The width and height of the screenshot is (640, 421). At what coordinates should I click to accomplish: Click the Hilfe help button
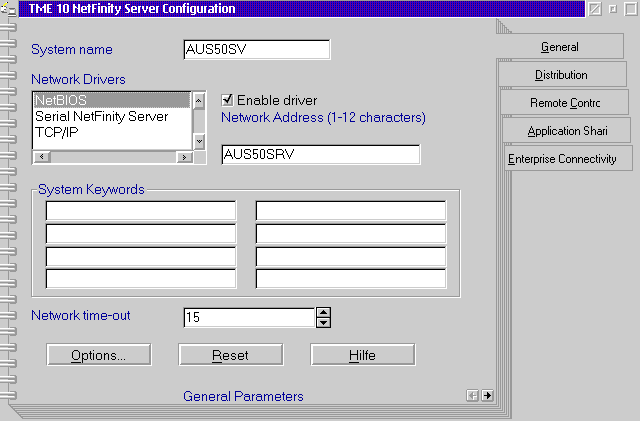pos(362,355)
